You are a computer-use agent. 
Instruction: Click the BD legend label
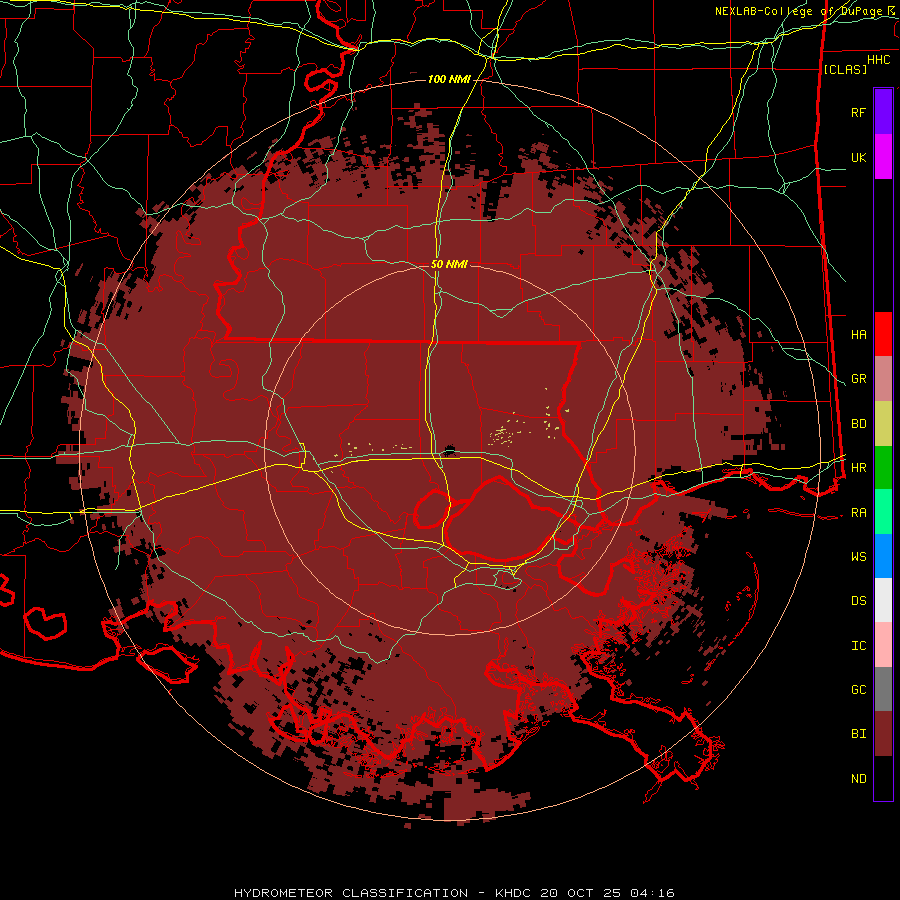858,424
